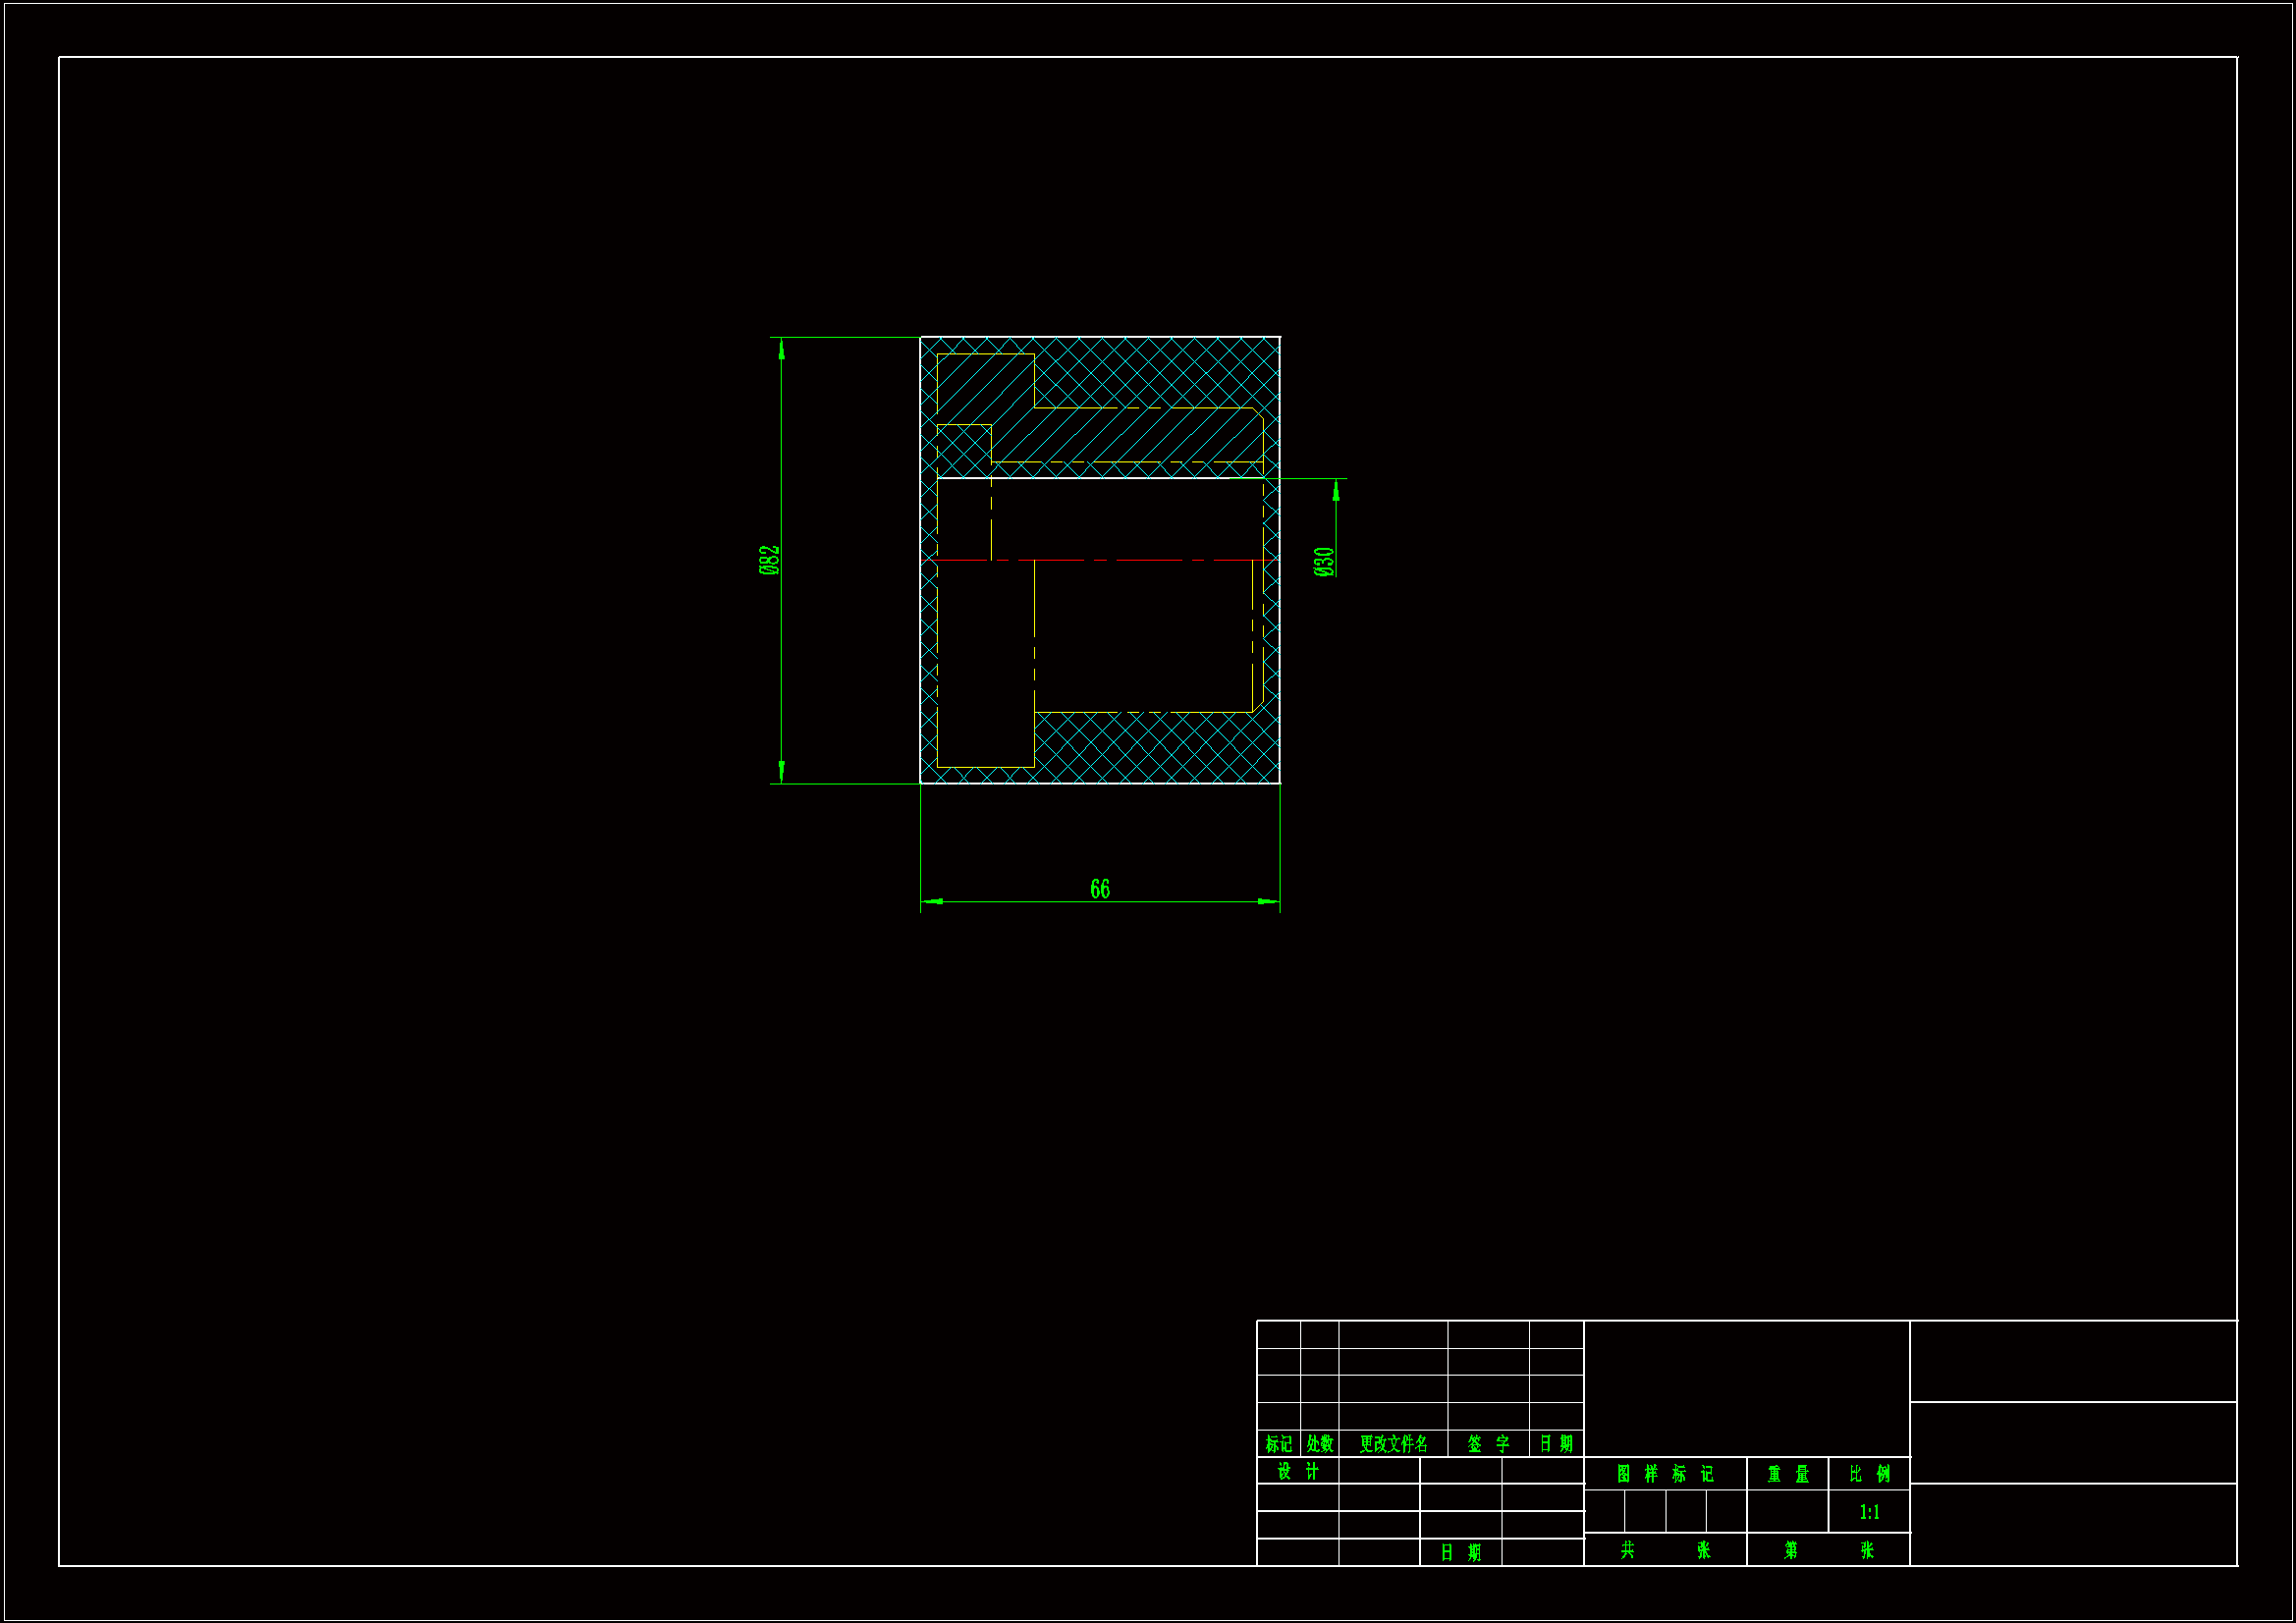The image size is (2296, 1623).
Task: Click the large empty title cell above 图样标记
Action: (1746, 1388)
